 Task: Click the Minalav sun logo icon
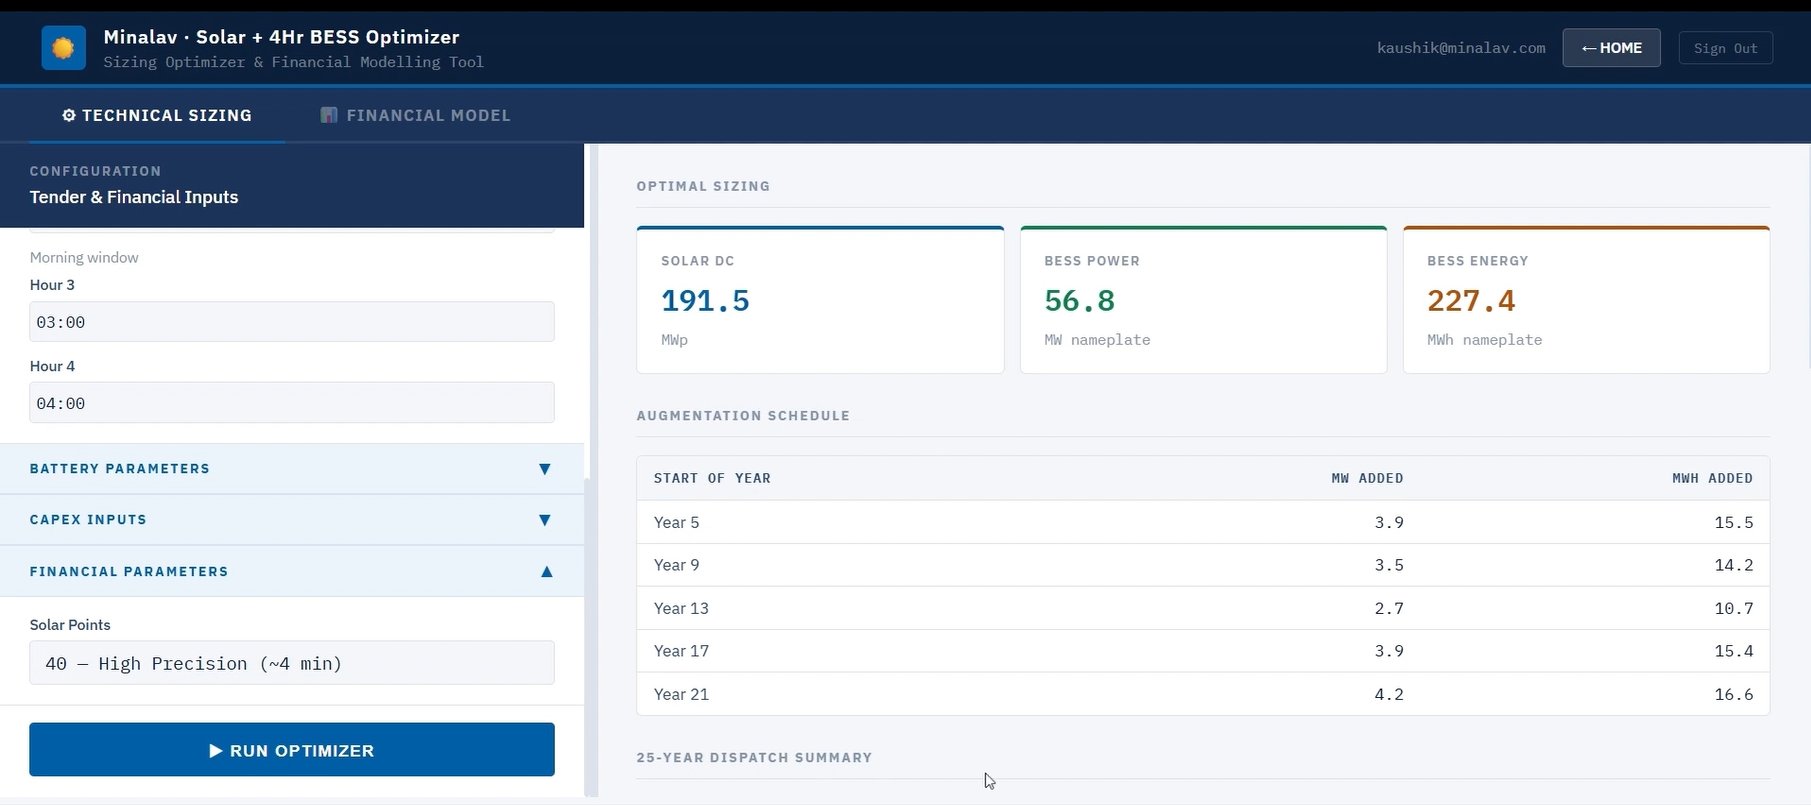pyautogui.click(x=63, y=48)
